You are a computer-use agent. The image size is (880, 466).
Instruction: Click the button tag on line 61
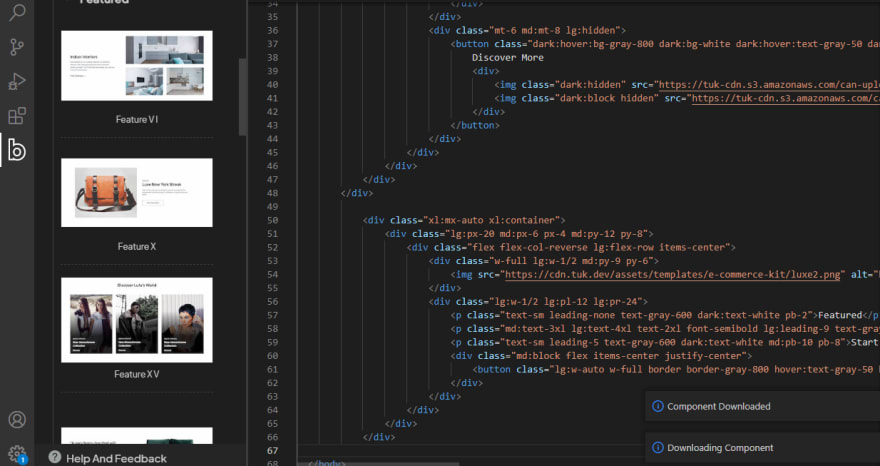(494, 369)
